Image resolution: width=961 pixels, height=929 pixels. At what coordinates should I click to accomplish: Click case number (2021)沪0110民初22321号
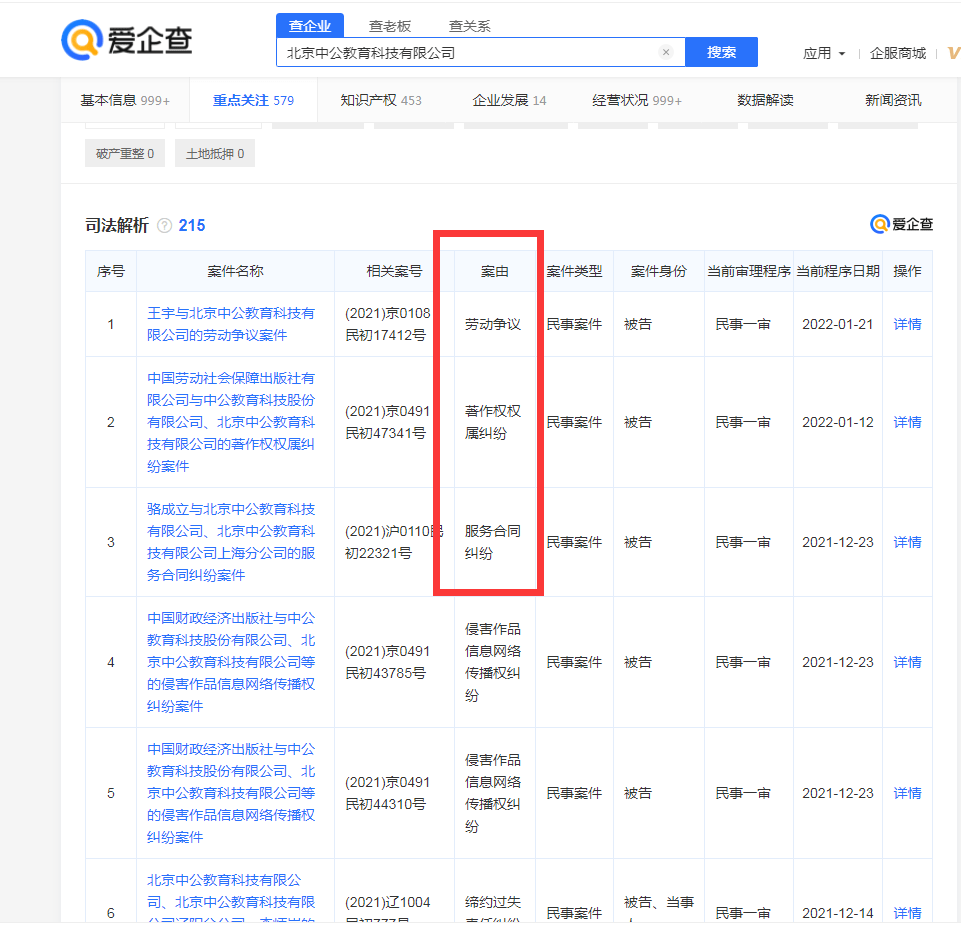click(394, 542)
